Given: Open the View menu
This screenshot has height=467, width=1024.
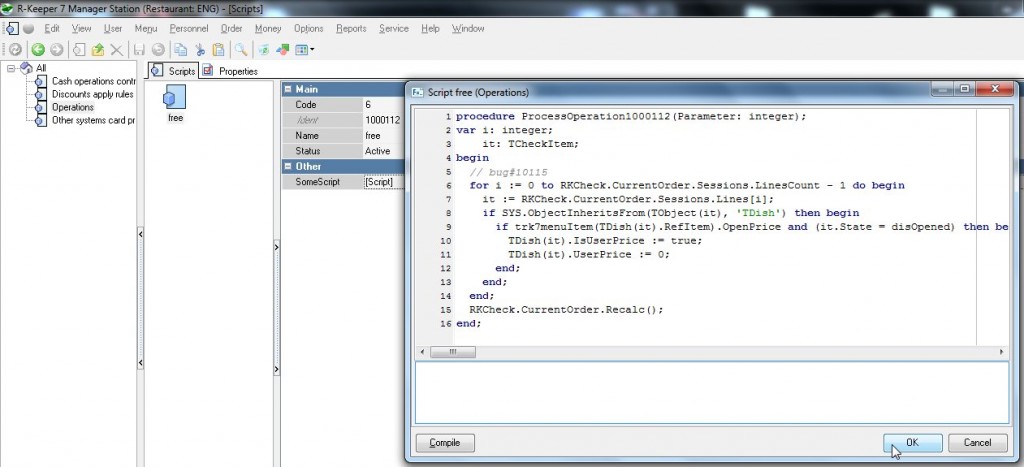Looking at the screenshot, I should [x=82, y=29].
